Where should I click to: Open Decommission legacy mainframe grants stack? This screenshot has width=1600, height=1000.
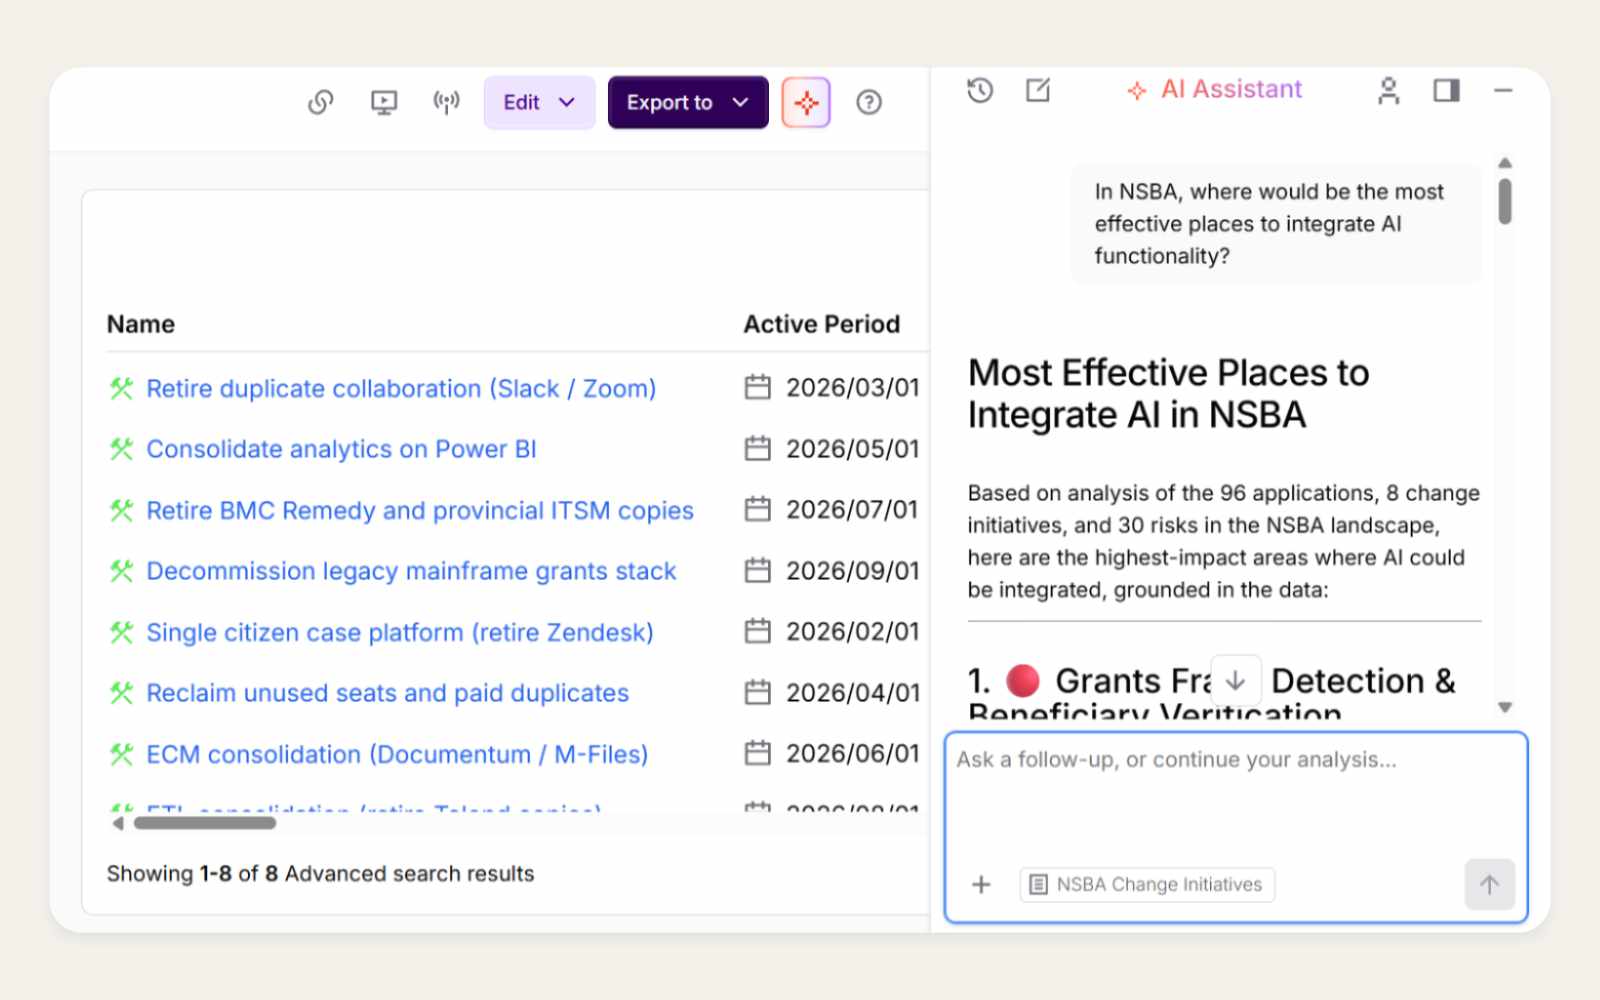tap(411, 571)
